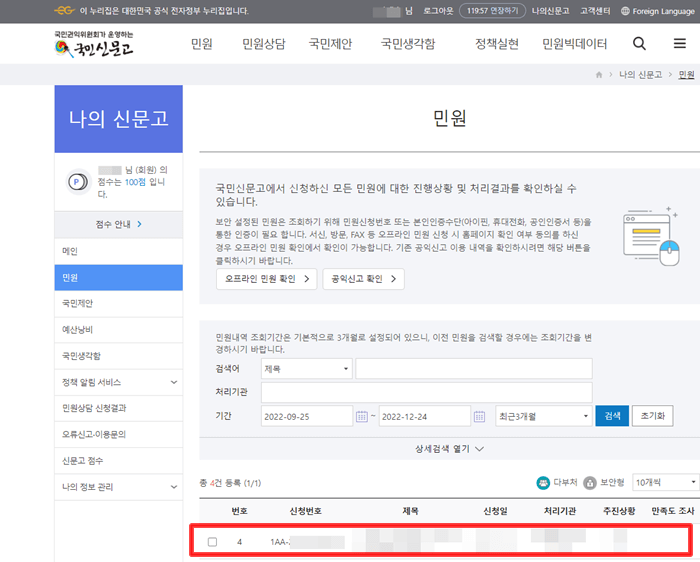Go home via breadcrumb house icon

click(599, 75)
